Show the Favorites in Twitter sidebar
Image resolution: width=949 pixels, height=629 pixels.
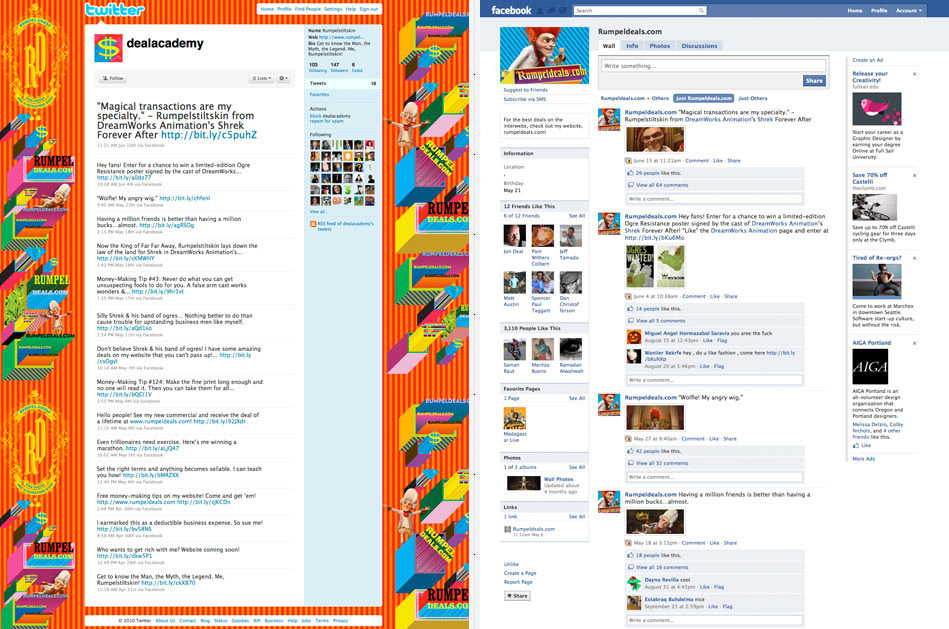[x=320, y=94]
